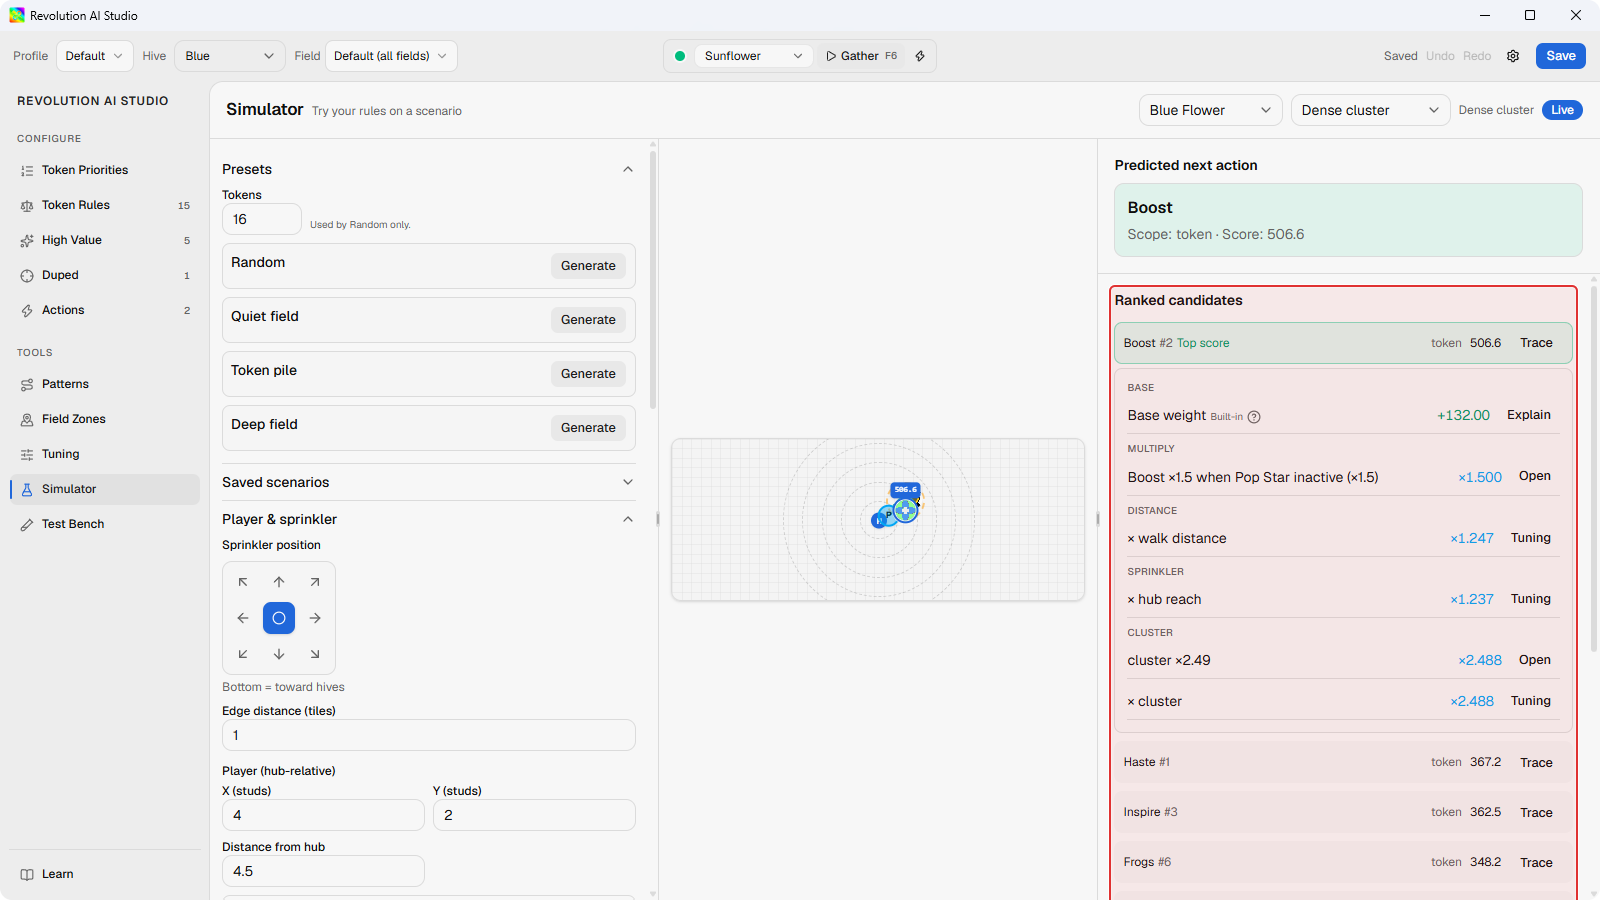The width and height of the screenshot is (1600, 900).
Task: Click the lightning bolt icon beside Gather
Action: (x=920, y=56)
